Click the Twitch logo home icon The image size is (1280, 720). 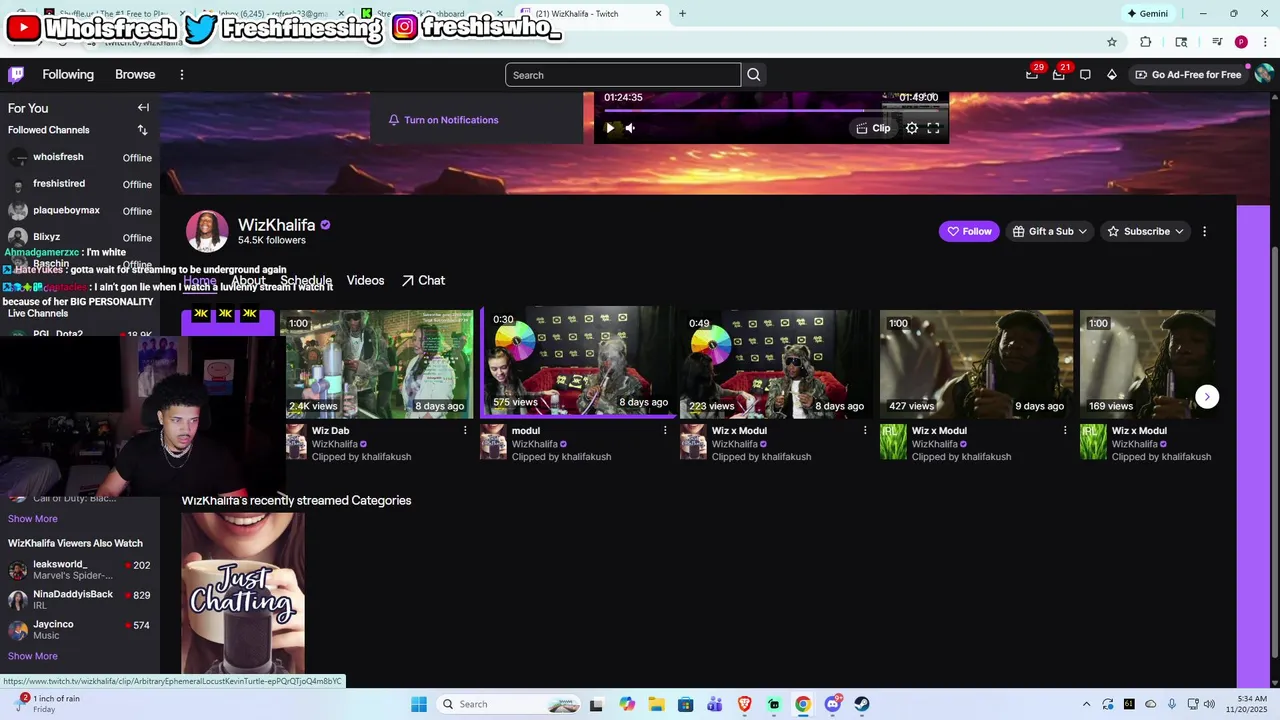tap(16, 75)
